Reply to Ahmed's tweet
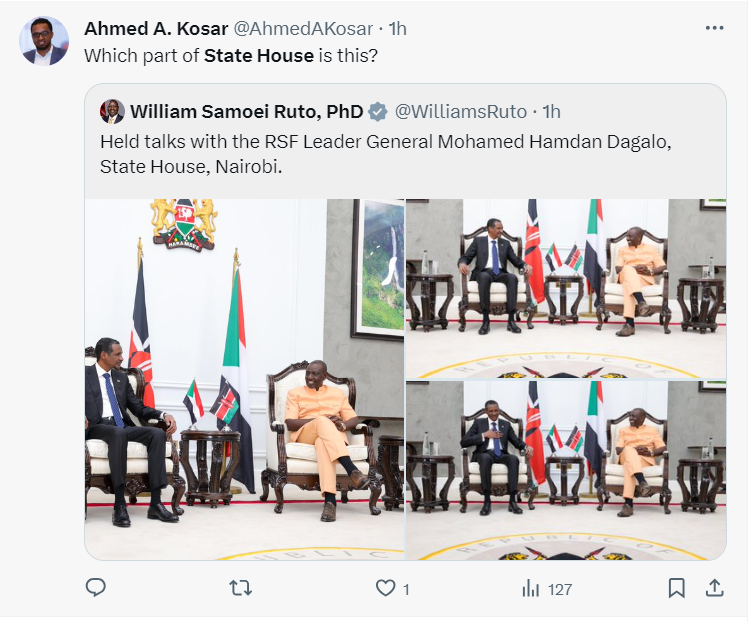Viewport: 750px width, 622px height. tap(96, 589)
